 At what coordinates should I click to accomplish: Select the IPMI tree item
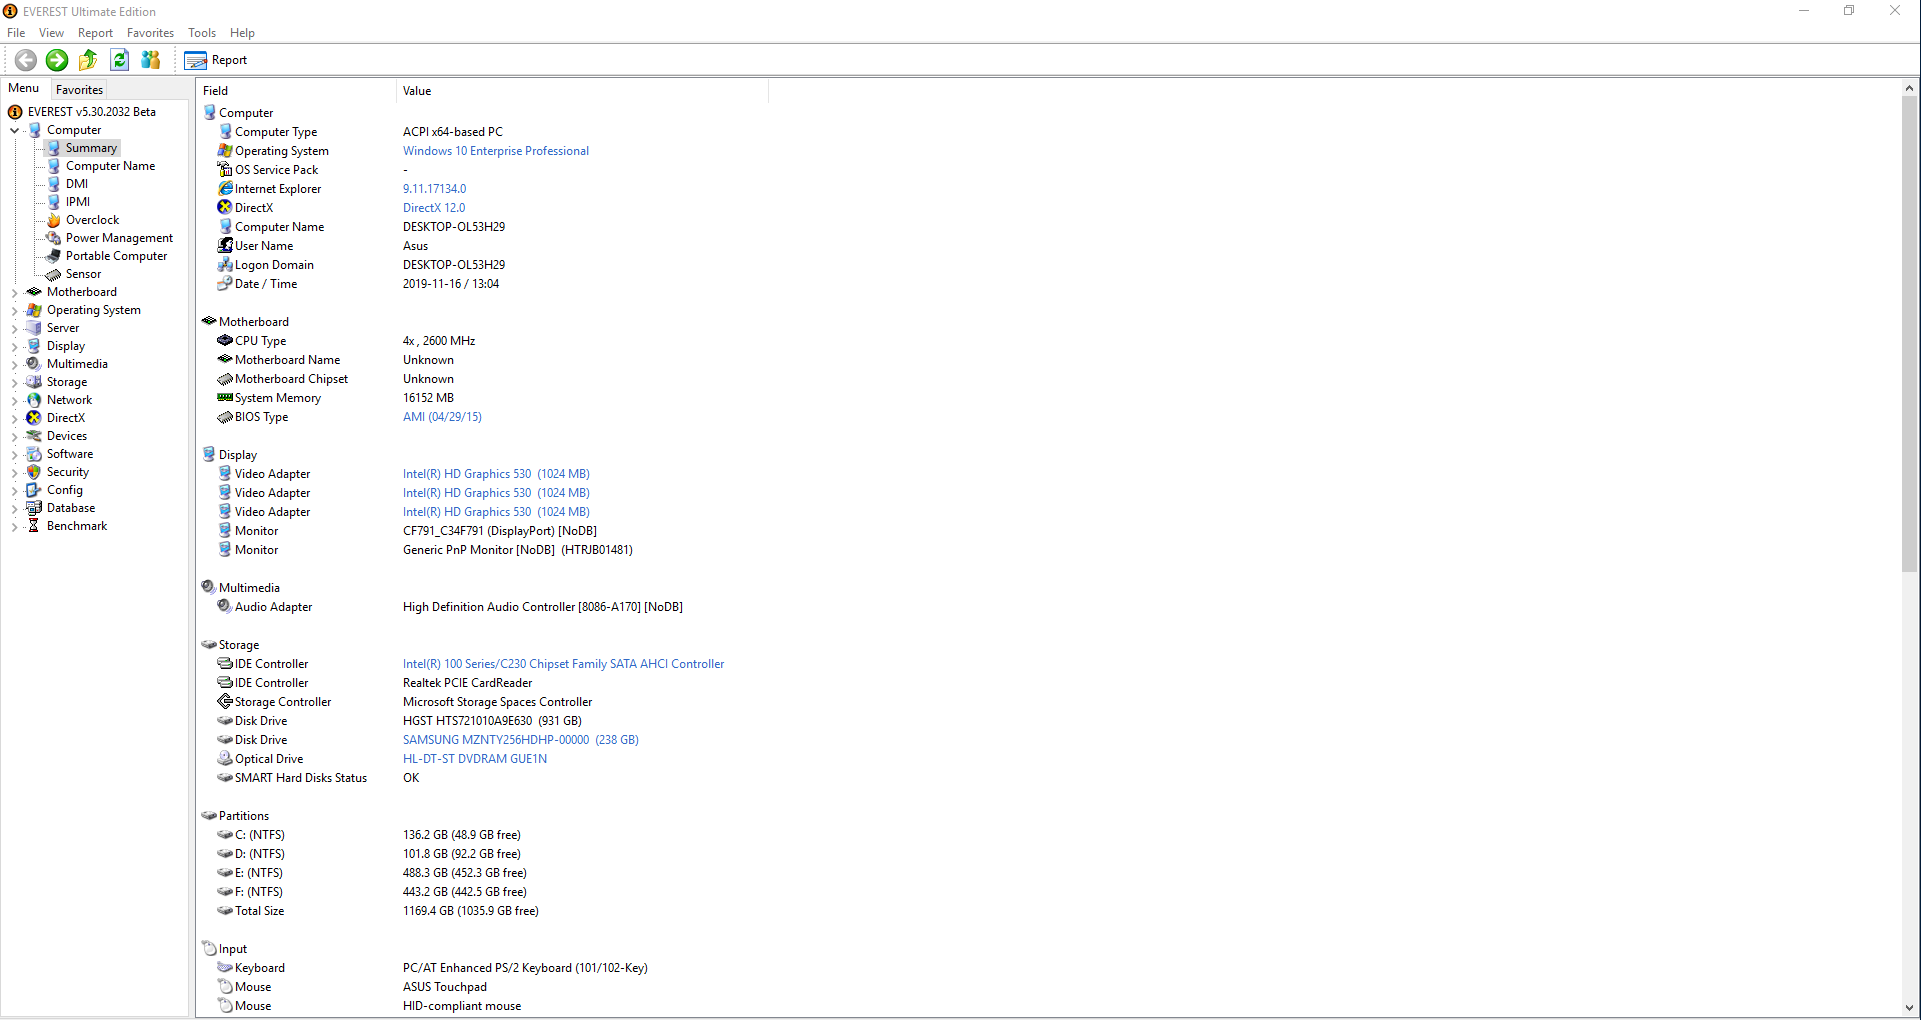pyautogui.click(x=78, y=202)
